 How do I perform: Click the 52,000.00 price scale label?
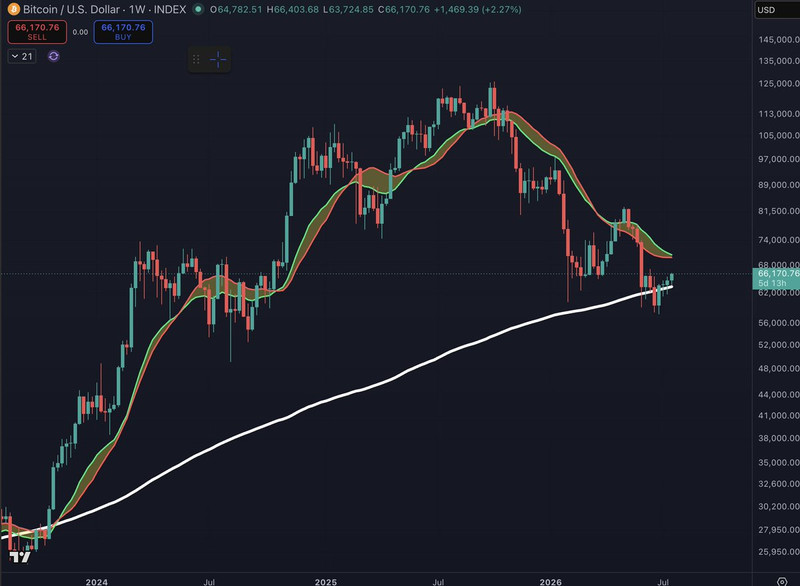(x=779, y=345)
